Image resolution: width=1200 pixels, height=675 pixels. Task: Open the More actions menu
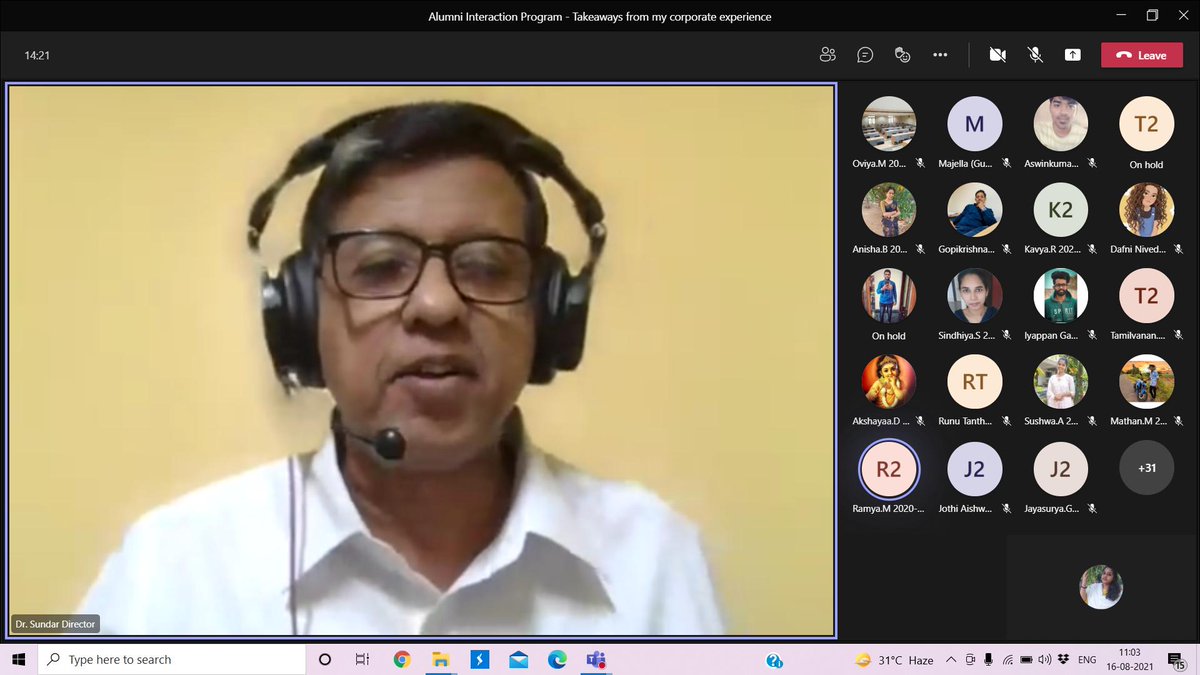coord(940,55)
